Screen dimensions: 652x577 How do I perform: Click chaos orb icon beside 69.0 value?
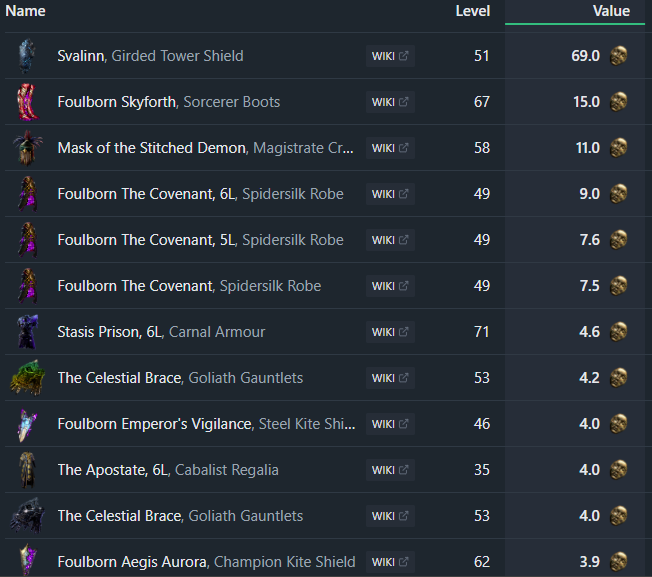point(619,56)
